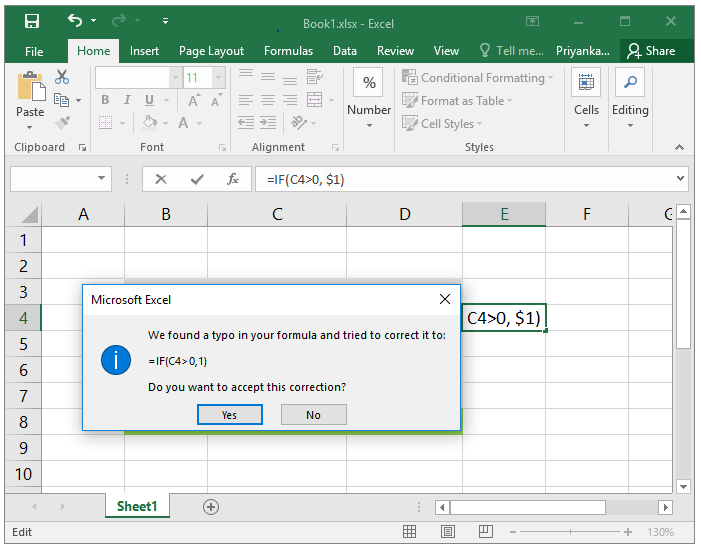Open the Cells group menu
Image resolution: width=701 pixels, height=550 pixels.
tap(586, 98)
